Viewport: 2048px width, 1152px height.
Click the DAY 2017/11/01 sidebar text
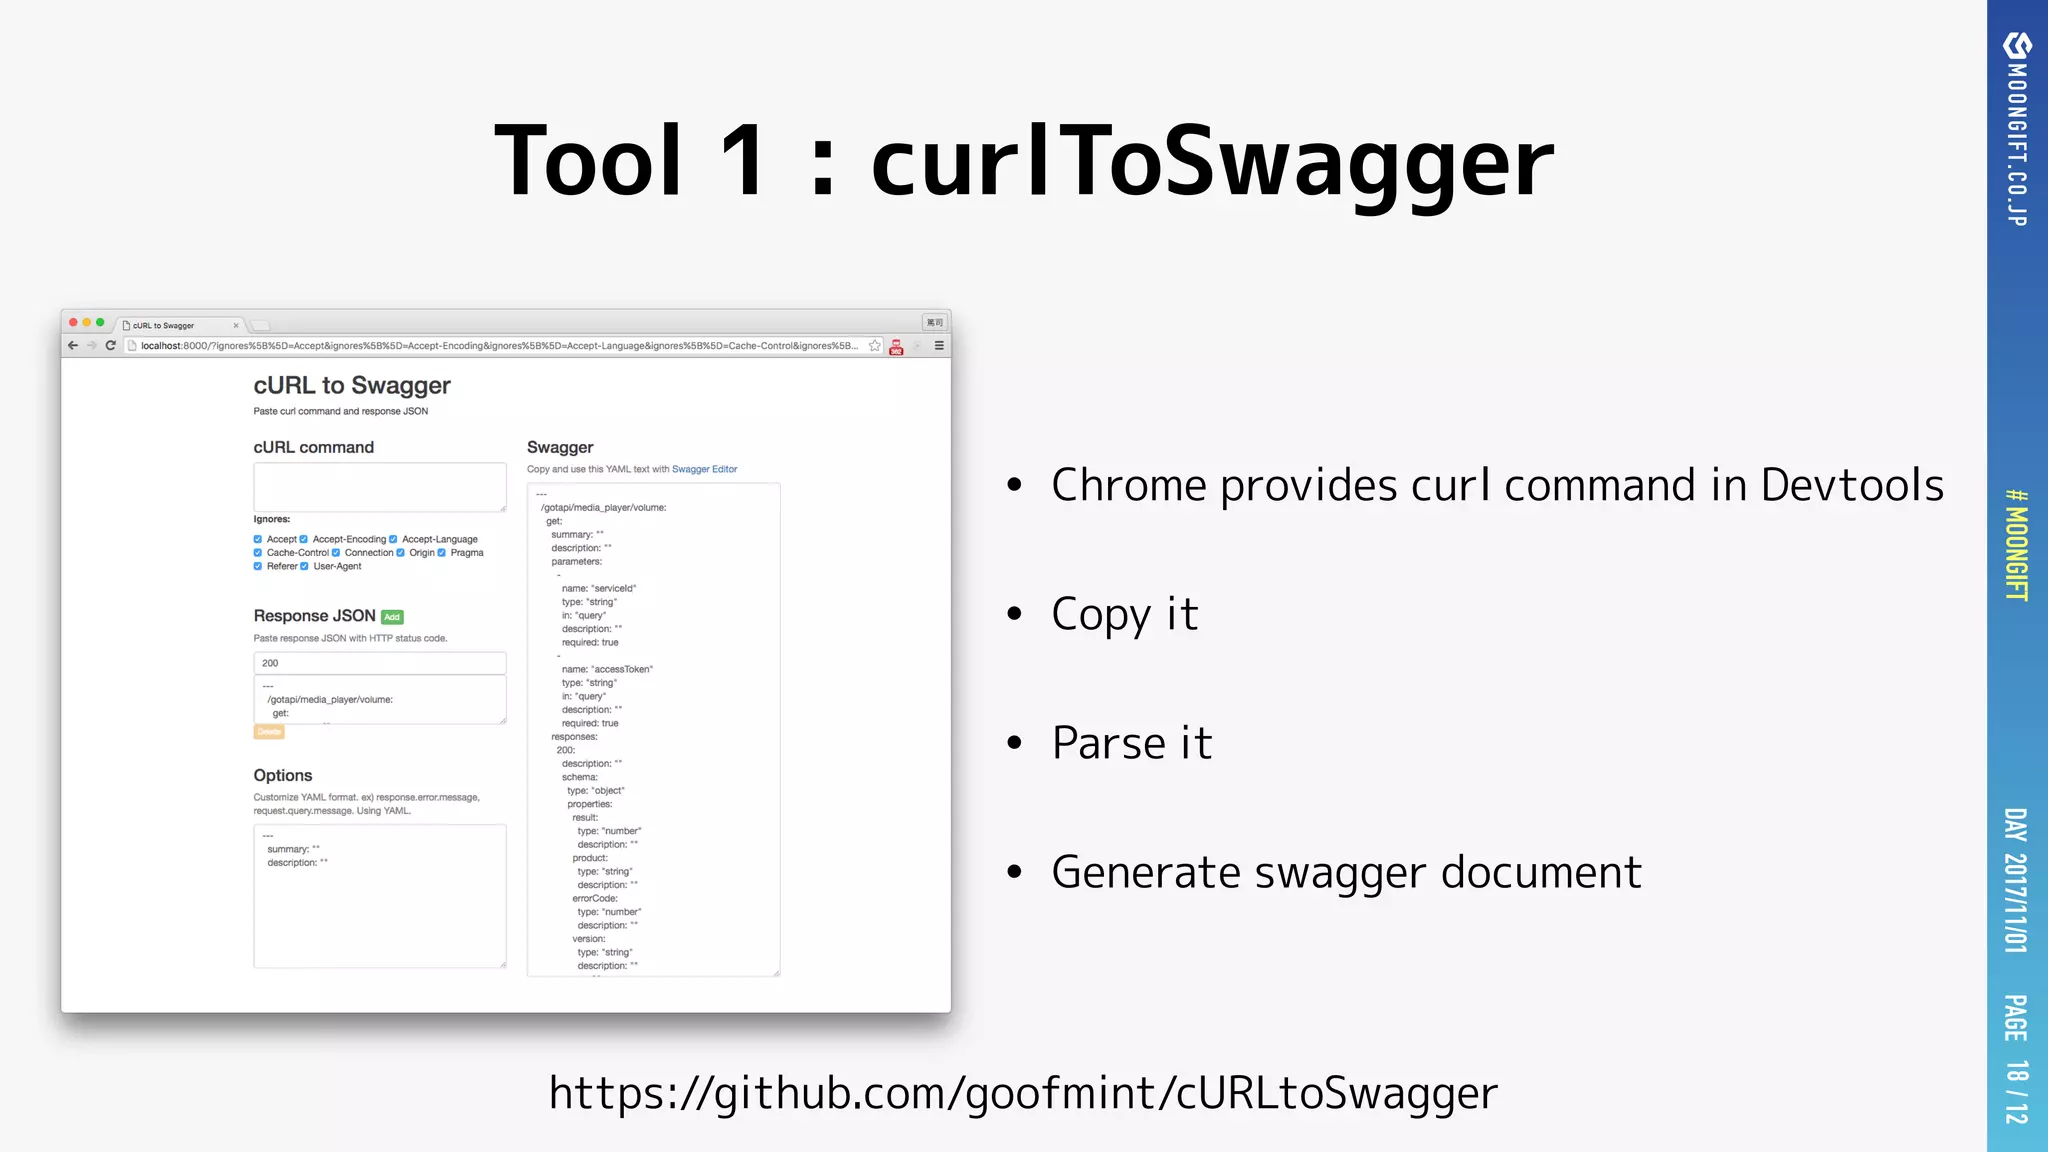(2016, 880)
